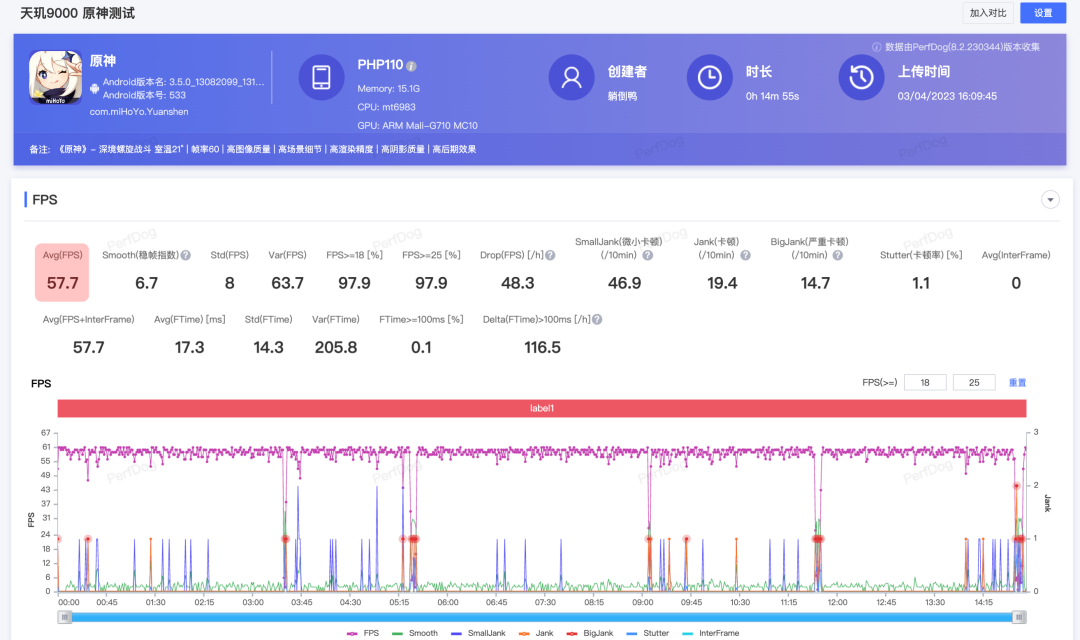The image size is (1080, 640).
Task: Toggle the FPS series in chart legend
Action: point(362,633)
